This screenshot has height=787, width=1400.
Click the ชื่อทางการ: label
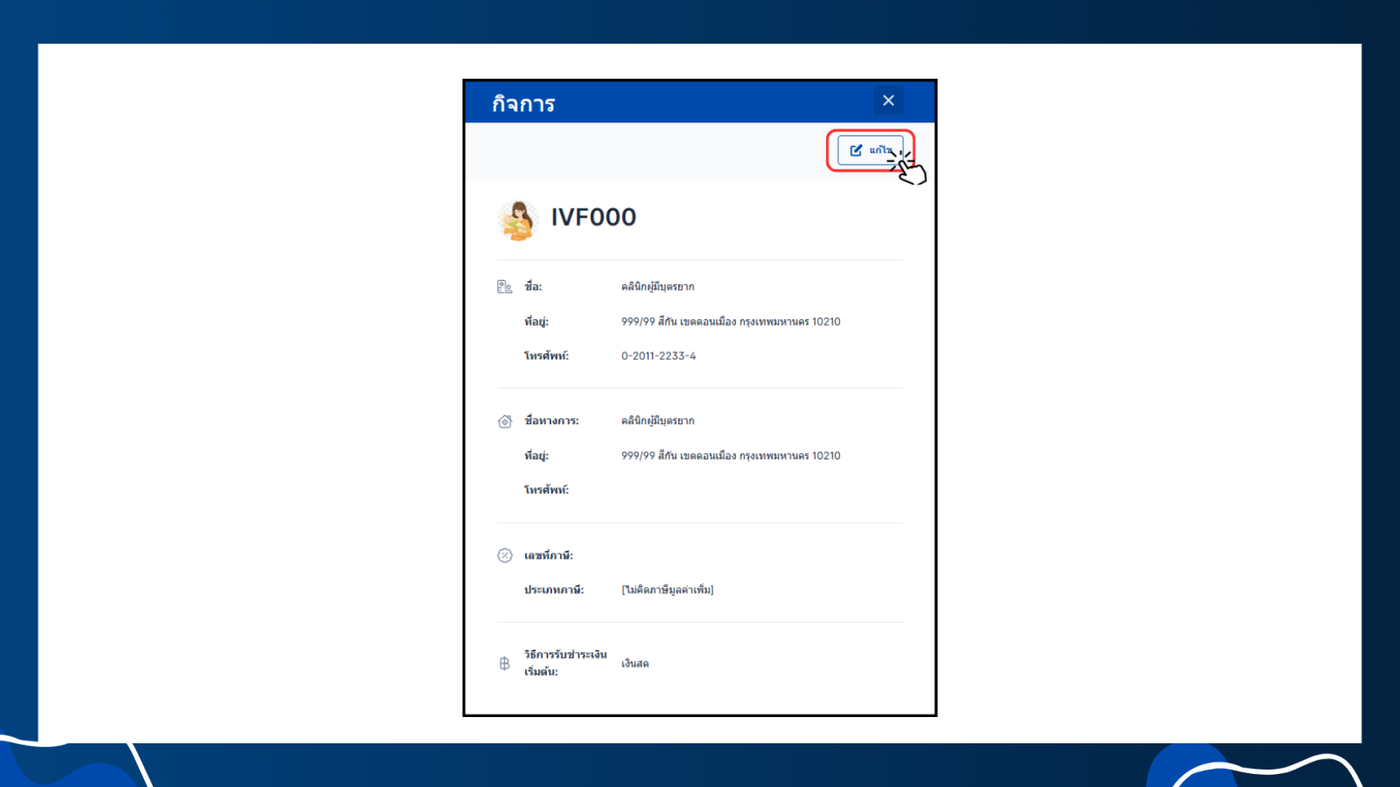tap(551, 421)
